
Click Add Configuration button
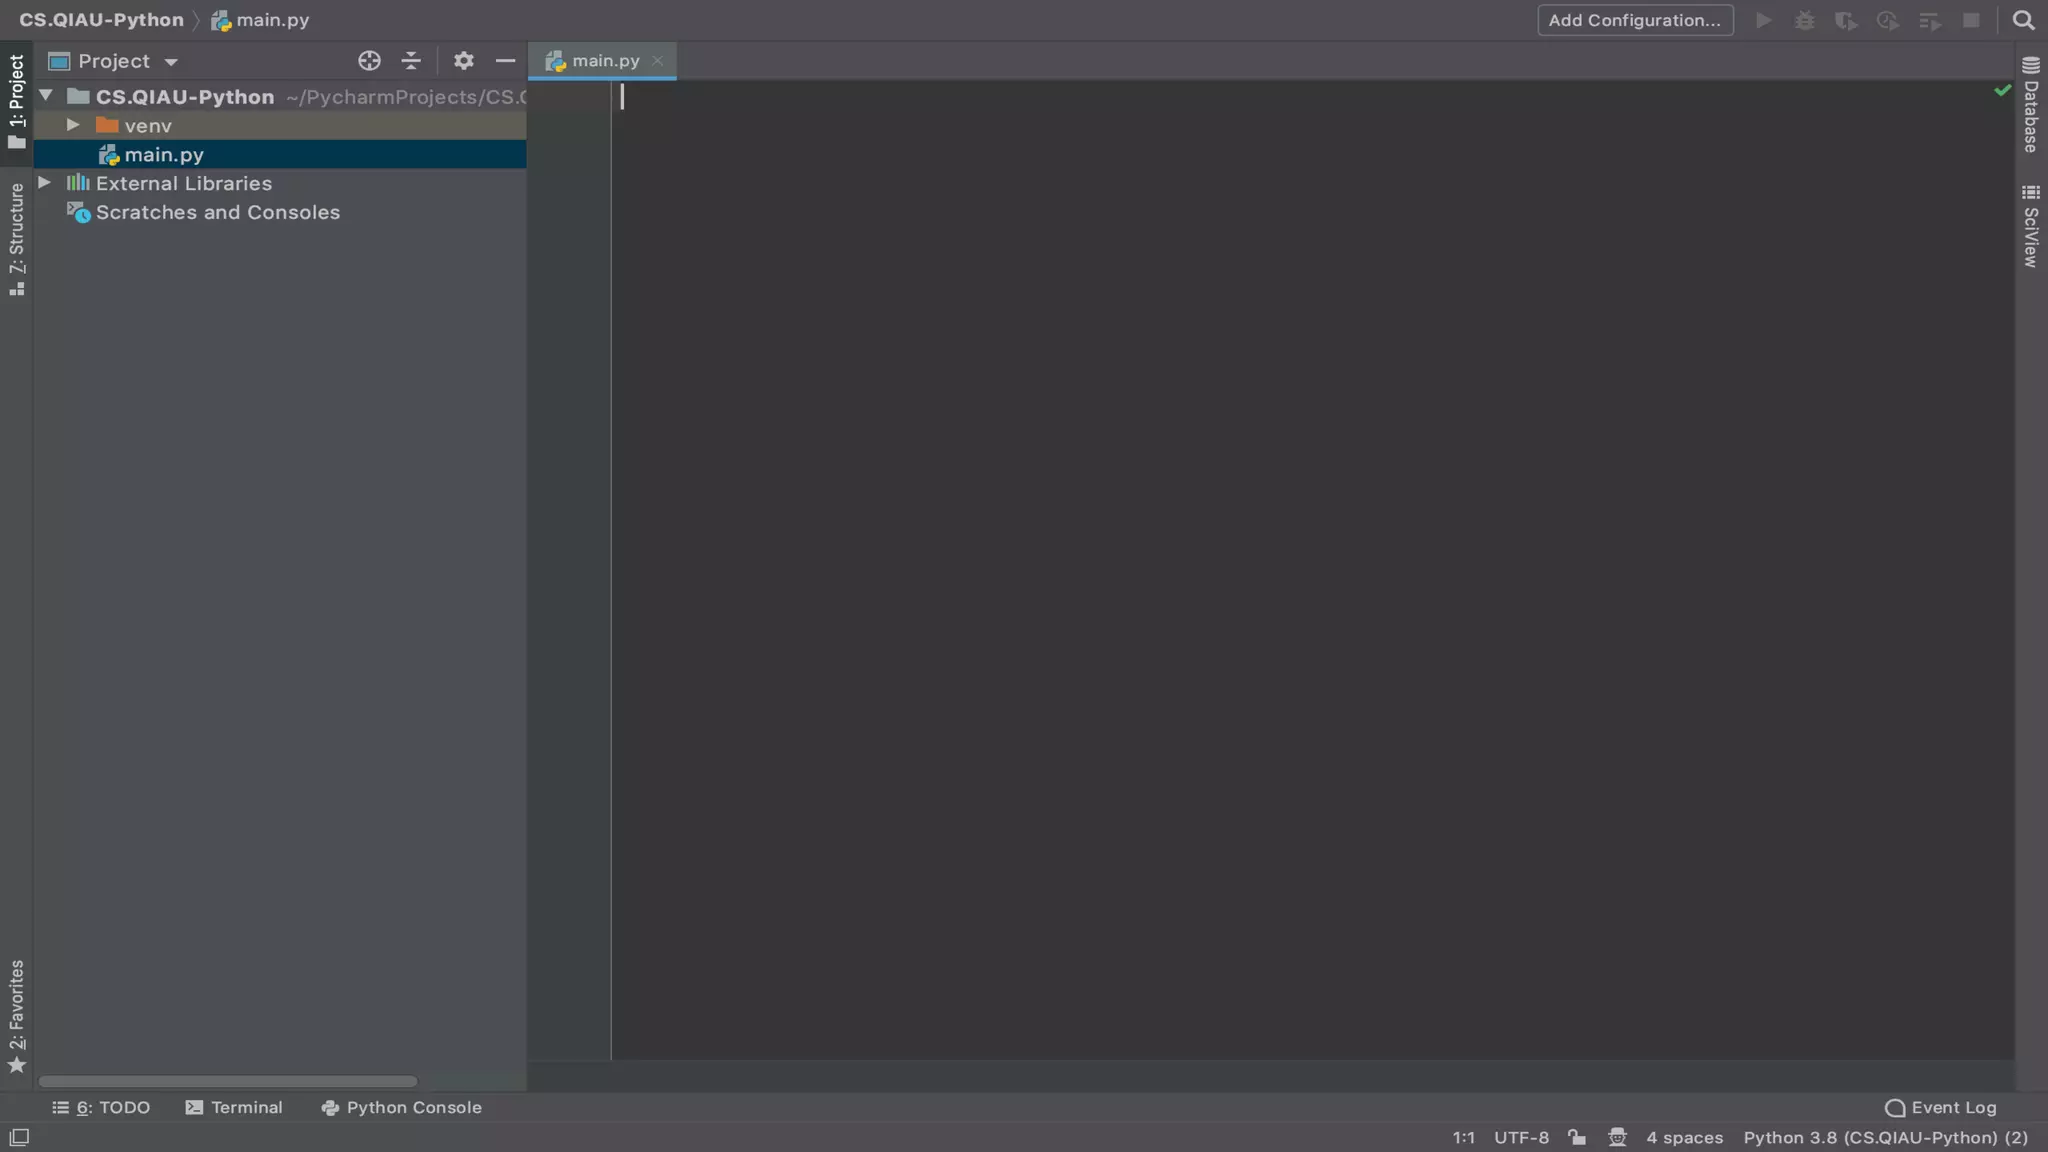point(1634,20)
